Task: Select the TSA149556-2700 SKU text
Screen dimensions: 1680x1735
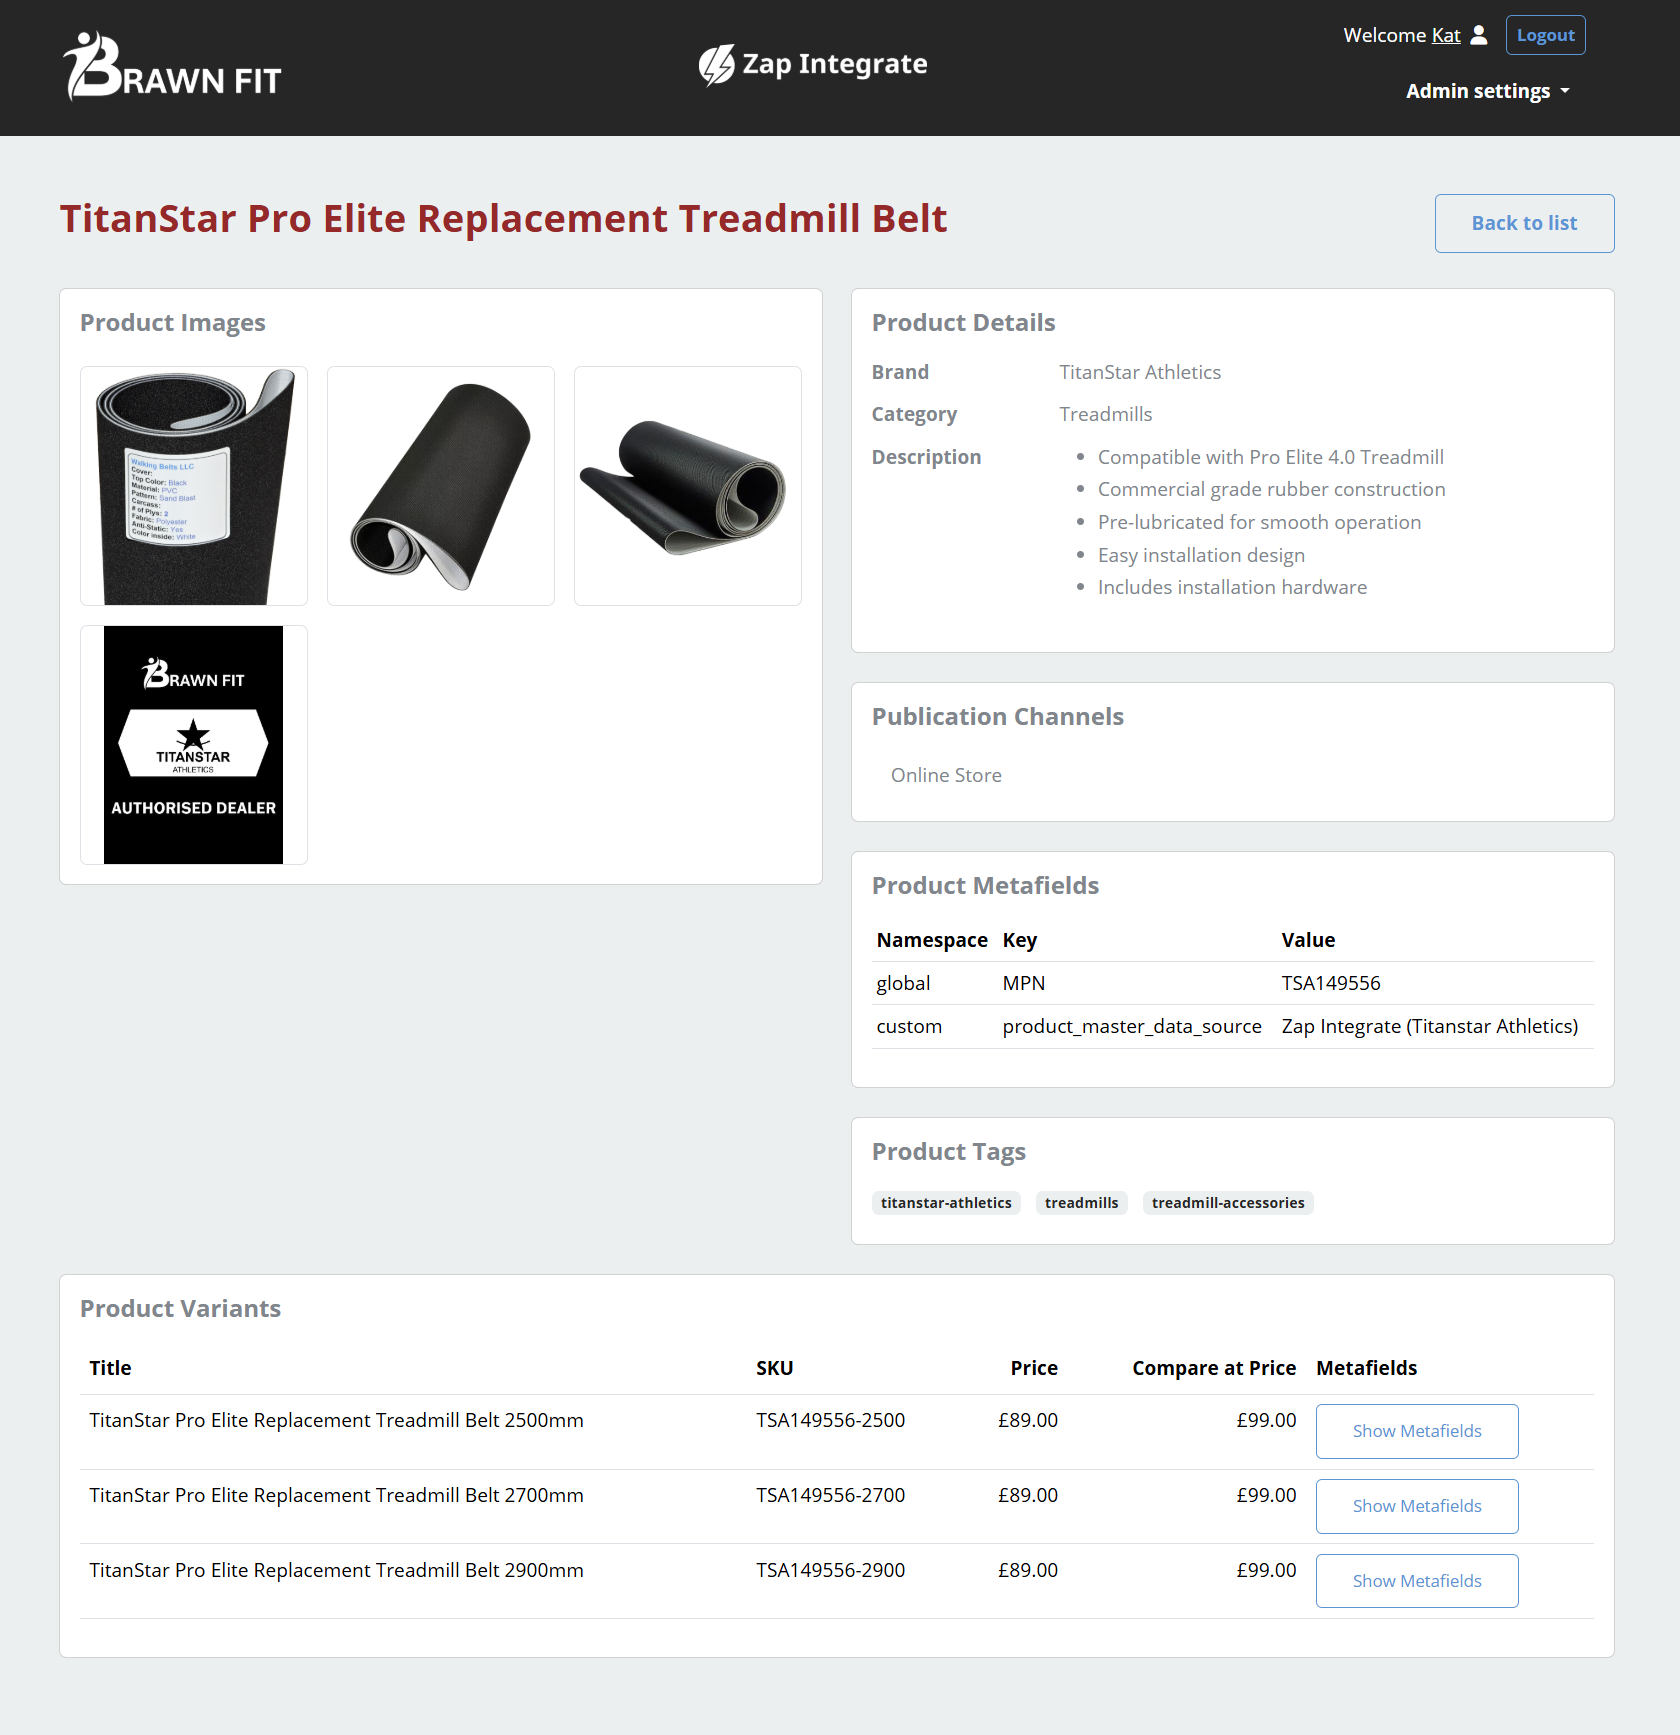Action: click(830, 1495)
